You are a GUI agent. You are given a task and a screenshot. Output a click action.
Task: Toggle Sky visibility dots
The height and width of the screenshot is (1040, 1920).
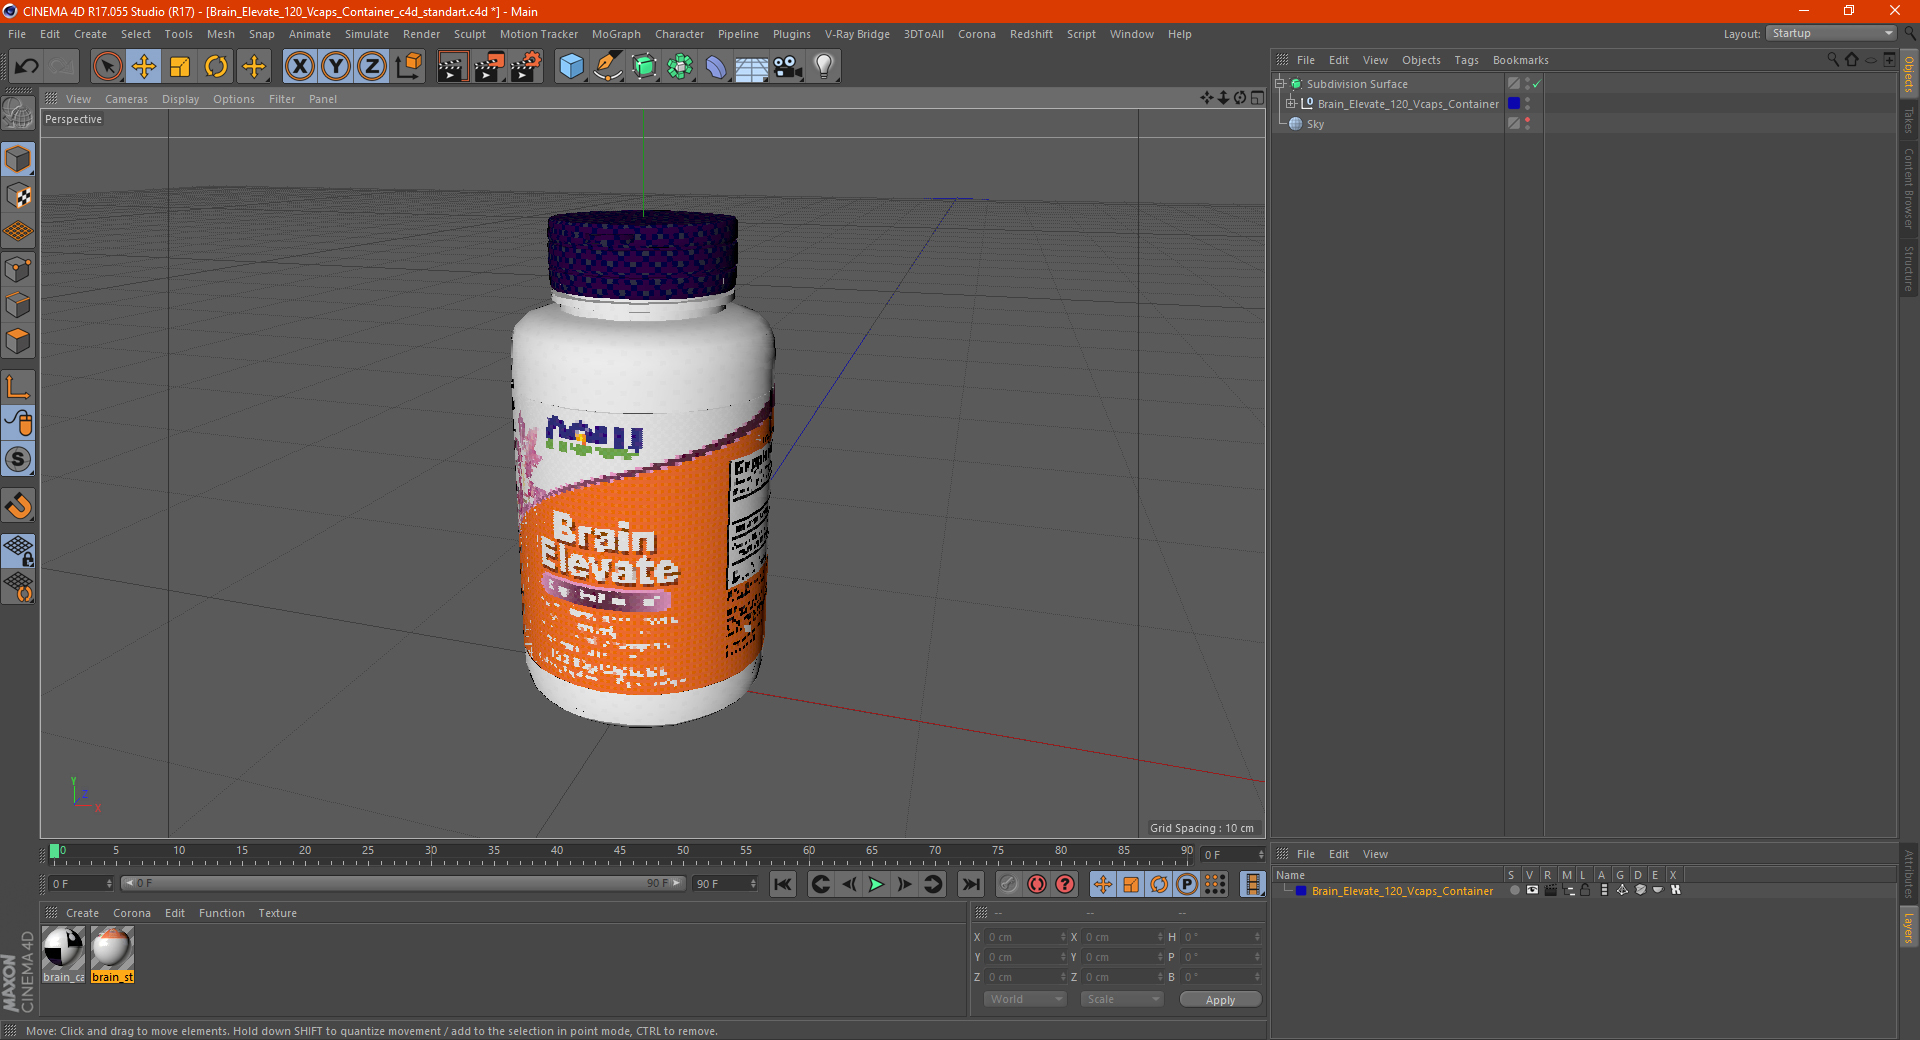pyautogui.click(x=1527, y=124)
